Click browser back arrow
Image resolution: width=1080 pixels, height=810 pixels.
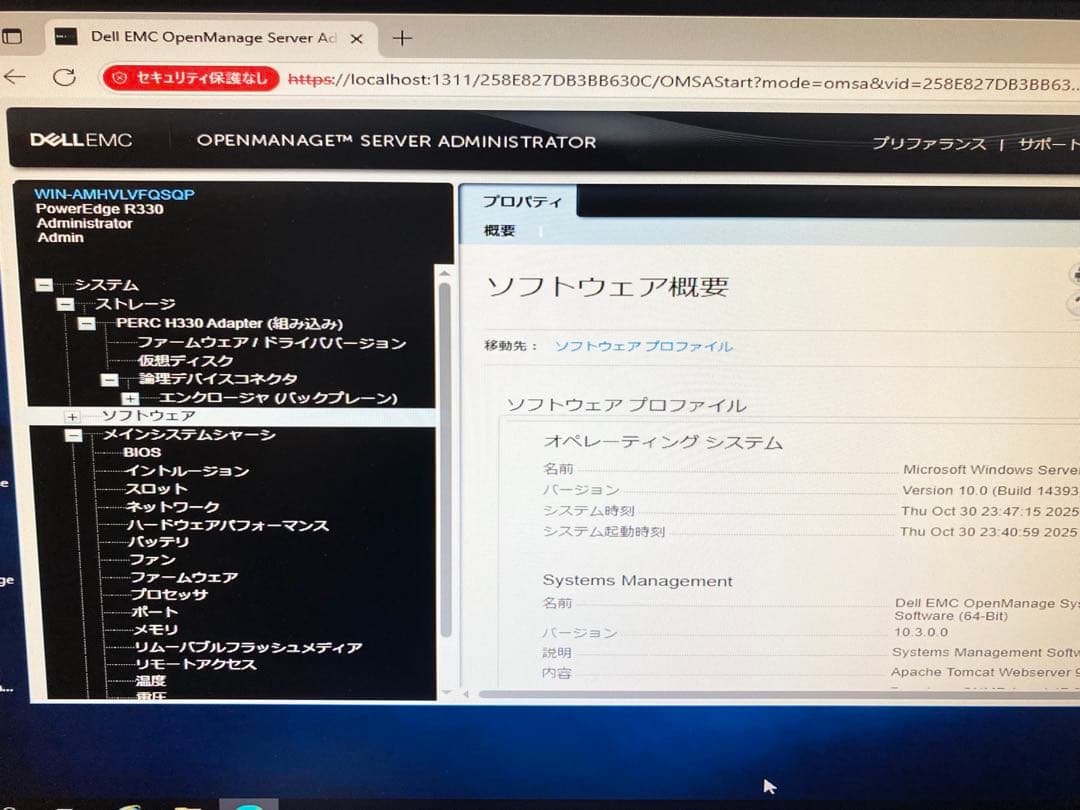14,77
